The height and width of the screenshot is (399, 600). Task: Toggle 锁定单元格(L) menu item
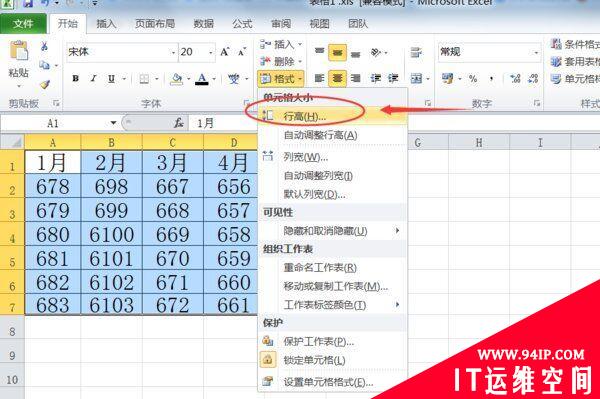332,360
